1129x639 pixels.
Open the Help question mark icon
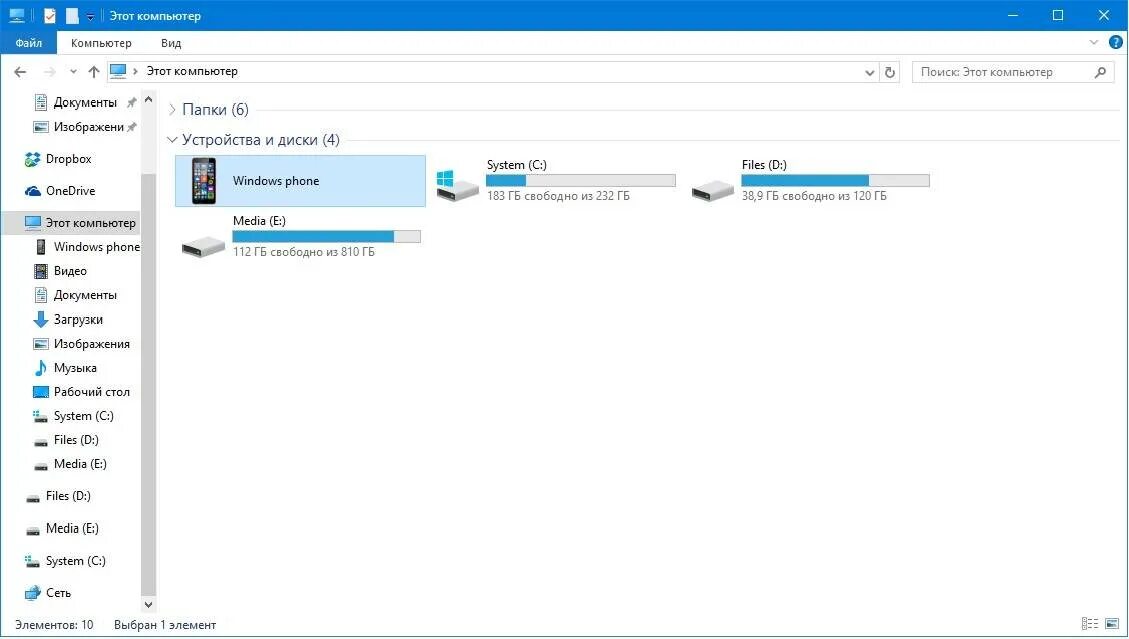(1115, 43)
